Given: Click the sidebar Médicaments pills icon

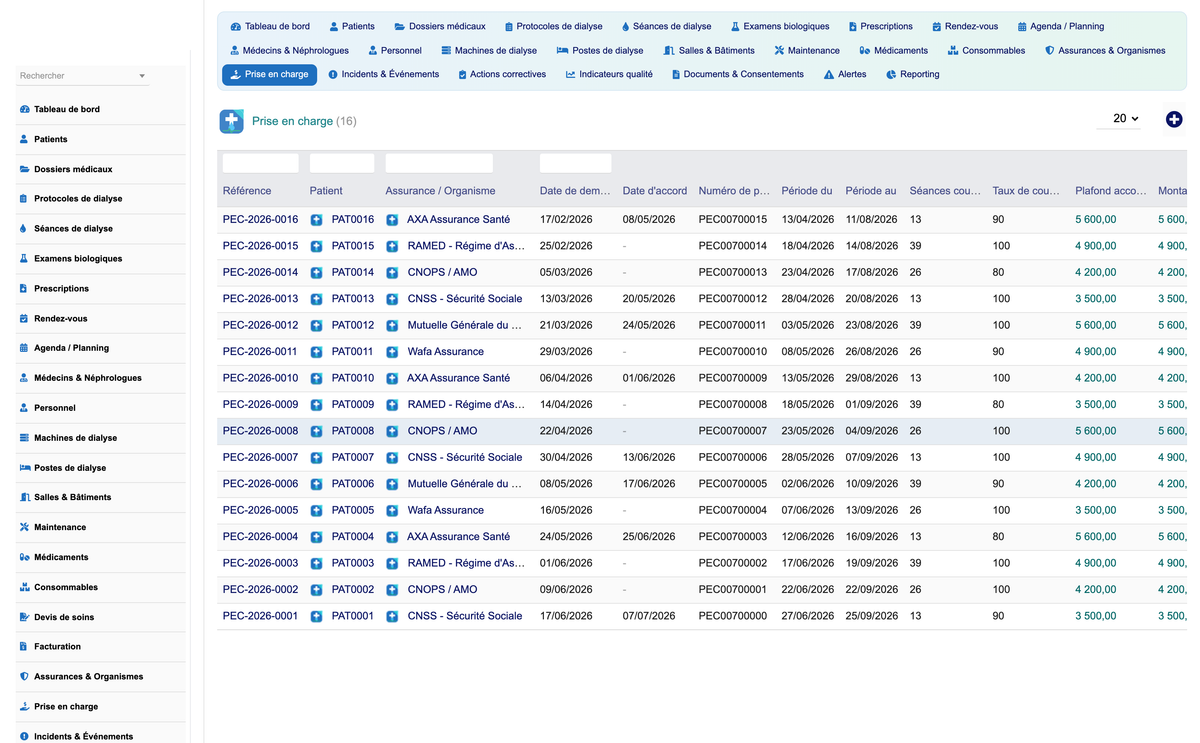Looking at the screenshot, I should click(x=24, y=557).
